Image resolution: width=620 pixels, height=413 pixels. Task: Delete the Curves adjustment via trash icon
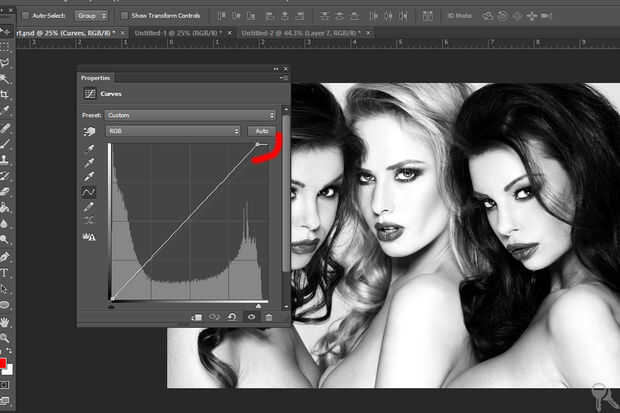tap(269, 316)
